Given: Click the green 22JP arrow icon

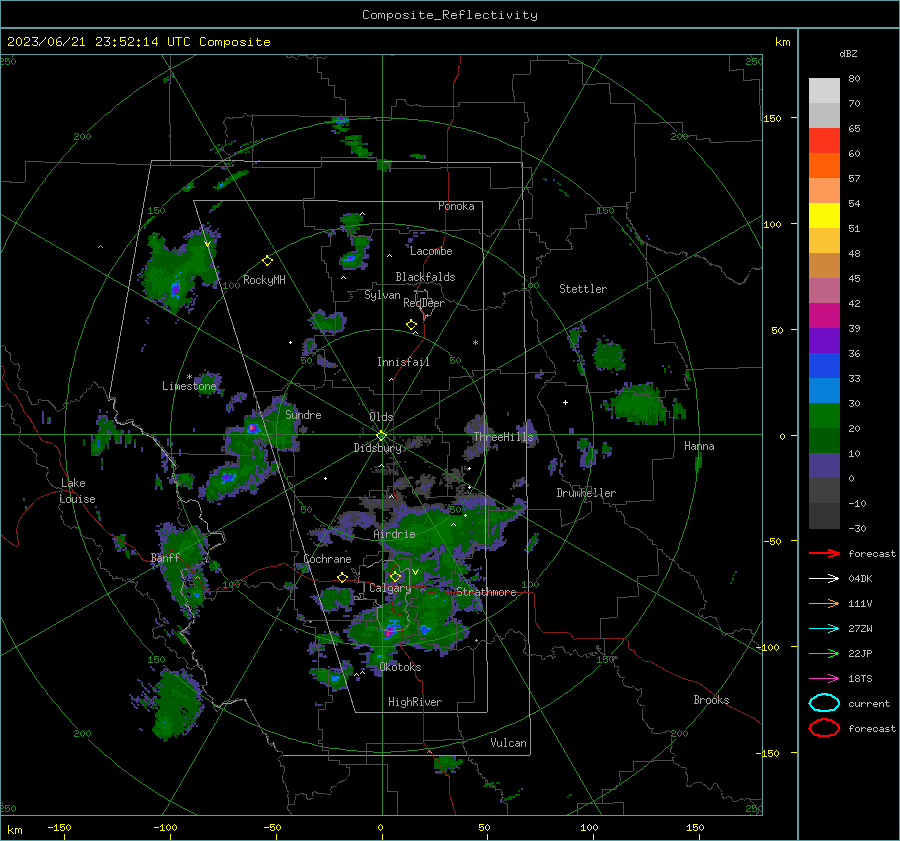Looking at the screenshot, I should click(824, 653).
